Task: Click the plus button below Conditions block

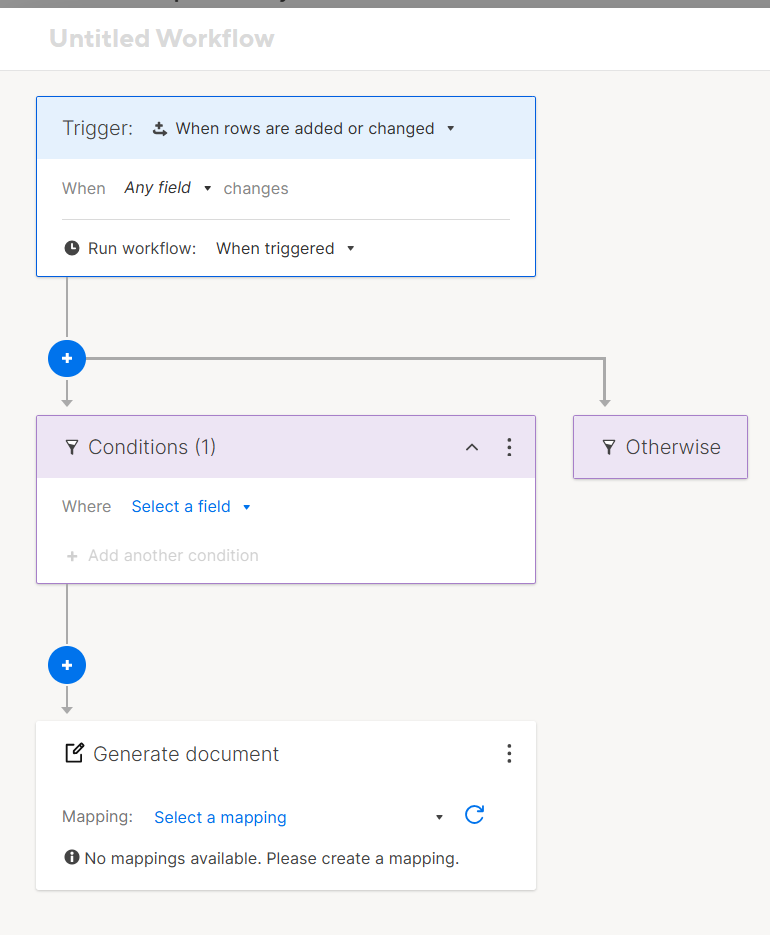Action: click(67, 665)
